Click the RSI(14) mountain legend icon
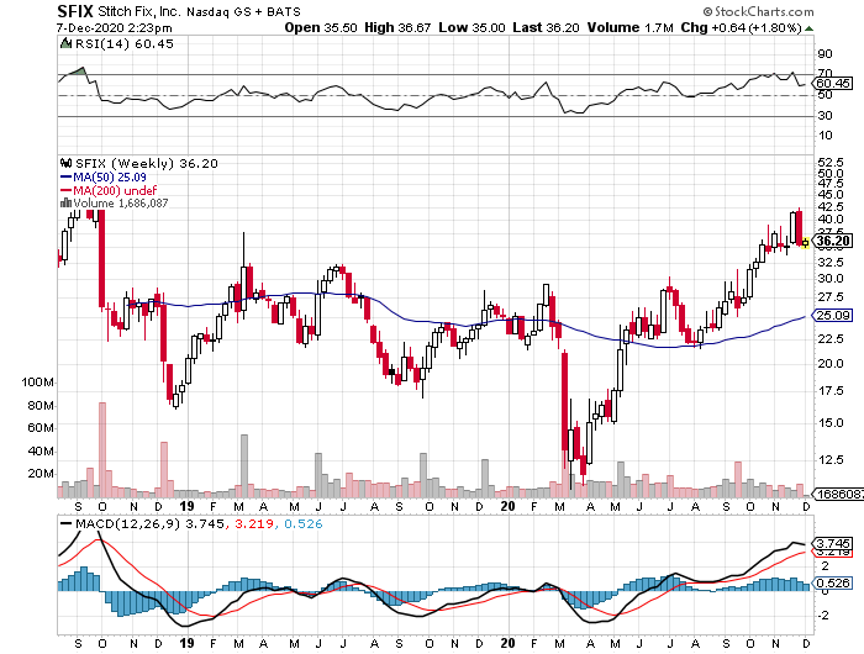Viewport: 864px width, 654px height. [x=65, y=43]
